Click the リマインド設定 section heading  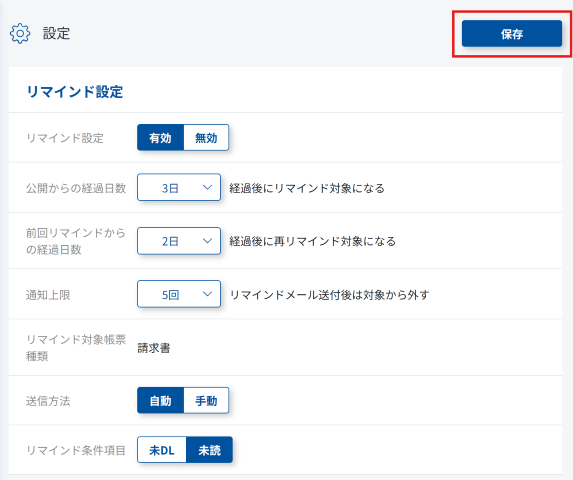point(75,91)
